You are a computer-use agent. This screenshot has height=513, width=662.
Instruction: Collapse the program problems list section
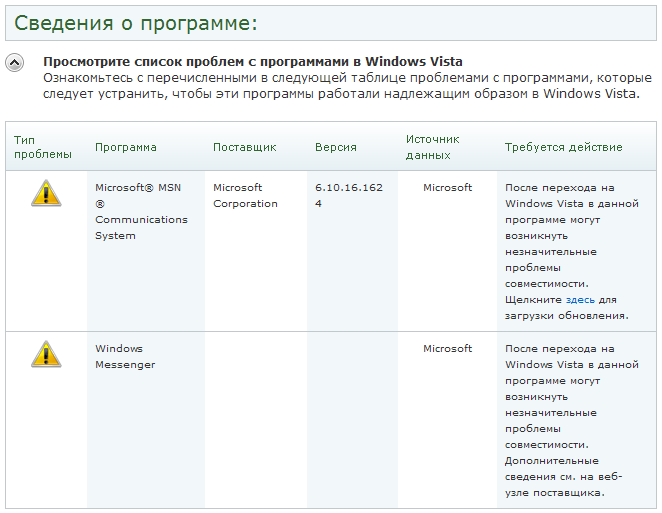pos(14,63)
